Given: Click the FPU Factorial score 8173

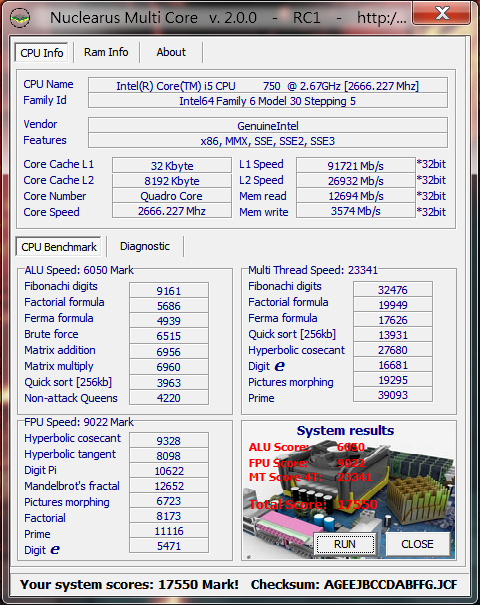Looking at the screenshot, I should [169, 515].
